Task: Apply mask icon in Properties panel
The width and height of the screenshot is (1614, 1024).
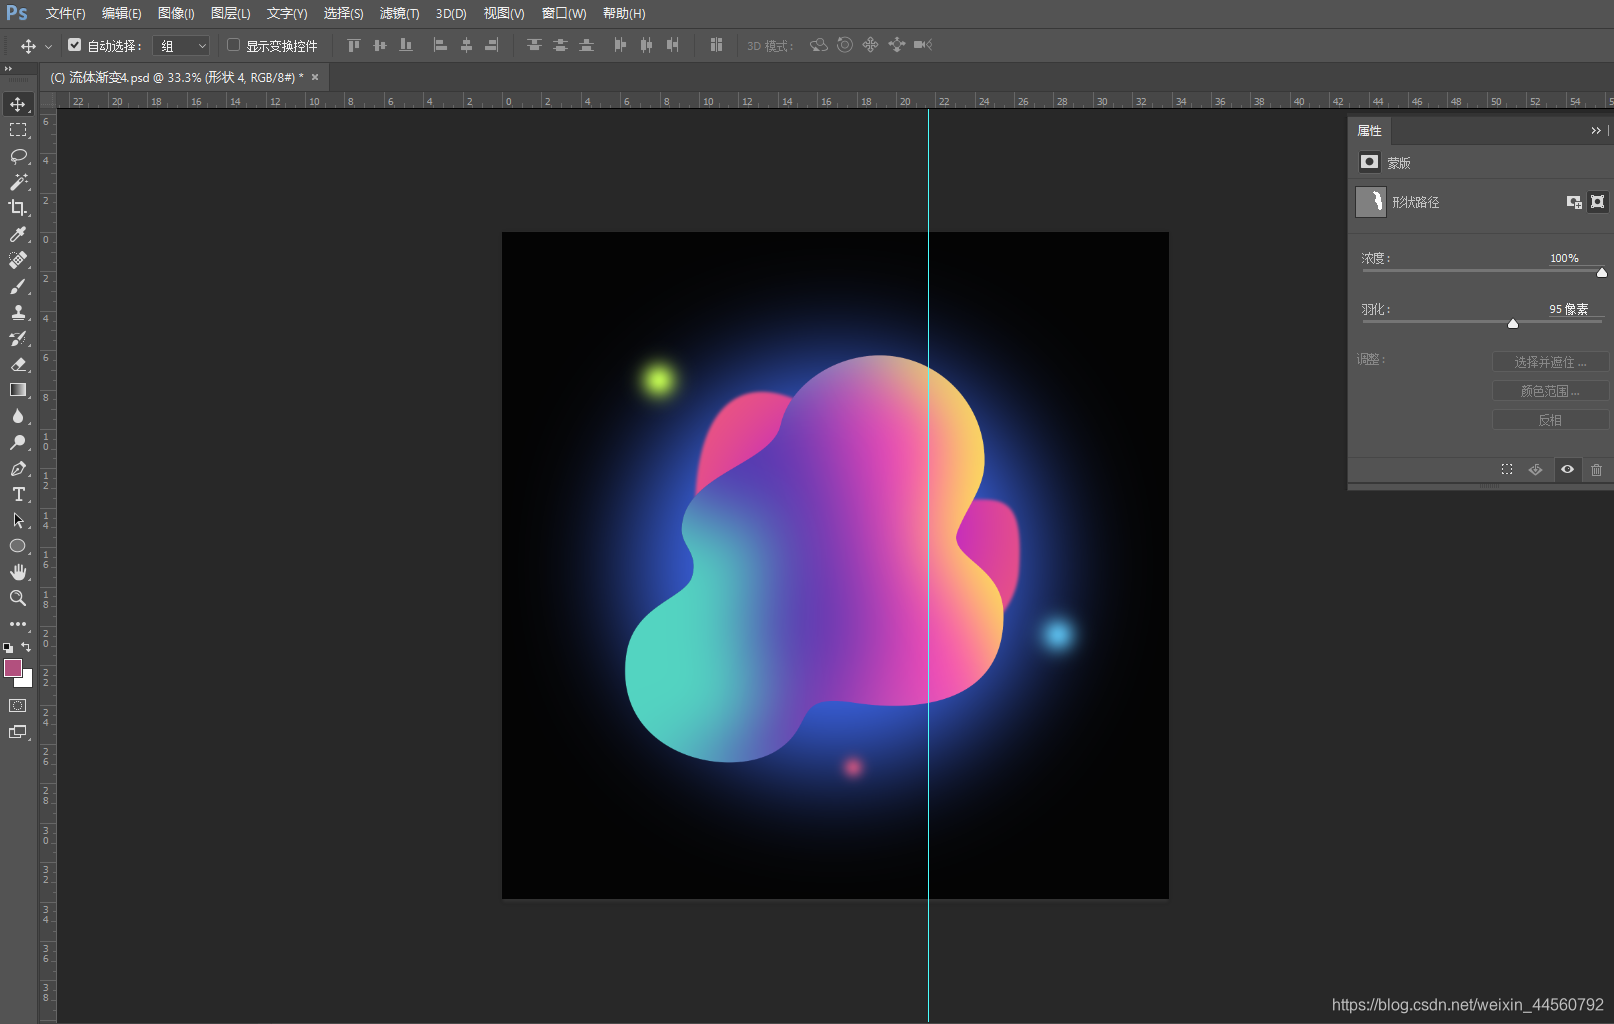Action: click(x=1536, y=470)
